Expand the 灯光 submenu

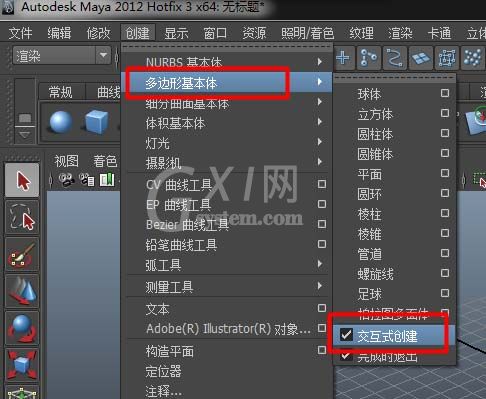click(227, 143)
